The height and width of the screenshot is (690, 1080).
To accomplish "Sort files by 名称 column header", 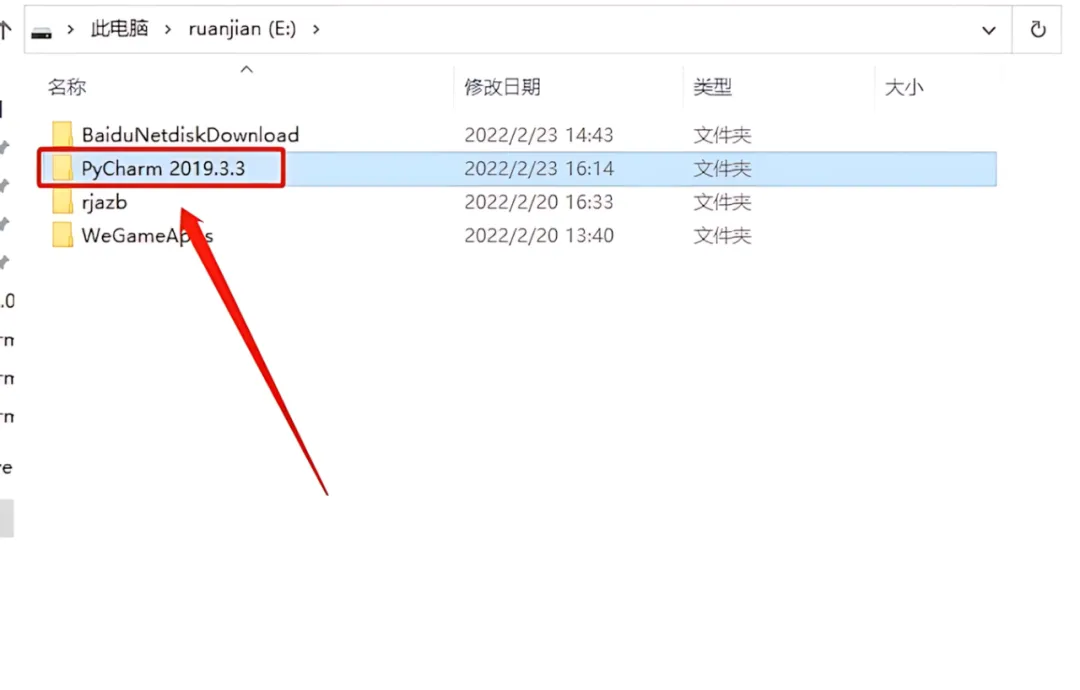I will click(x=67, y=87).
